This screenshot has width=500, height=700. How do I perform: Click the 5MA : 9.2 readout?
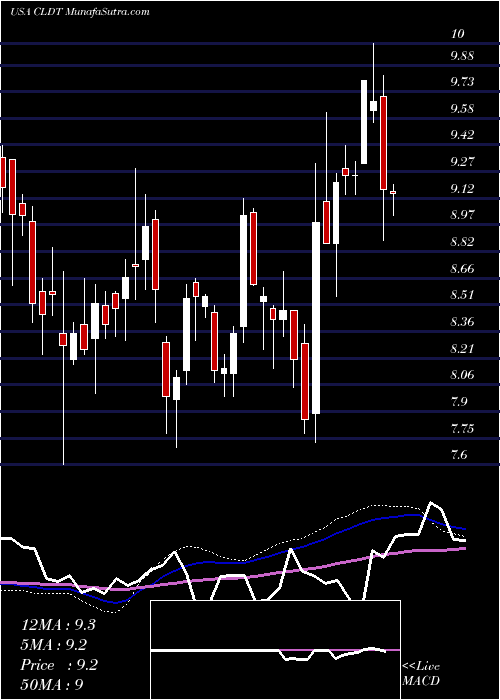[54, 645]
